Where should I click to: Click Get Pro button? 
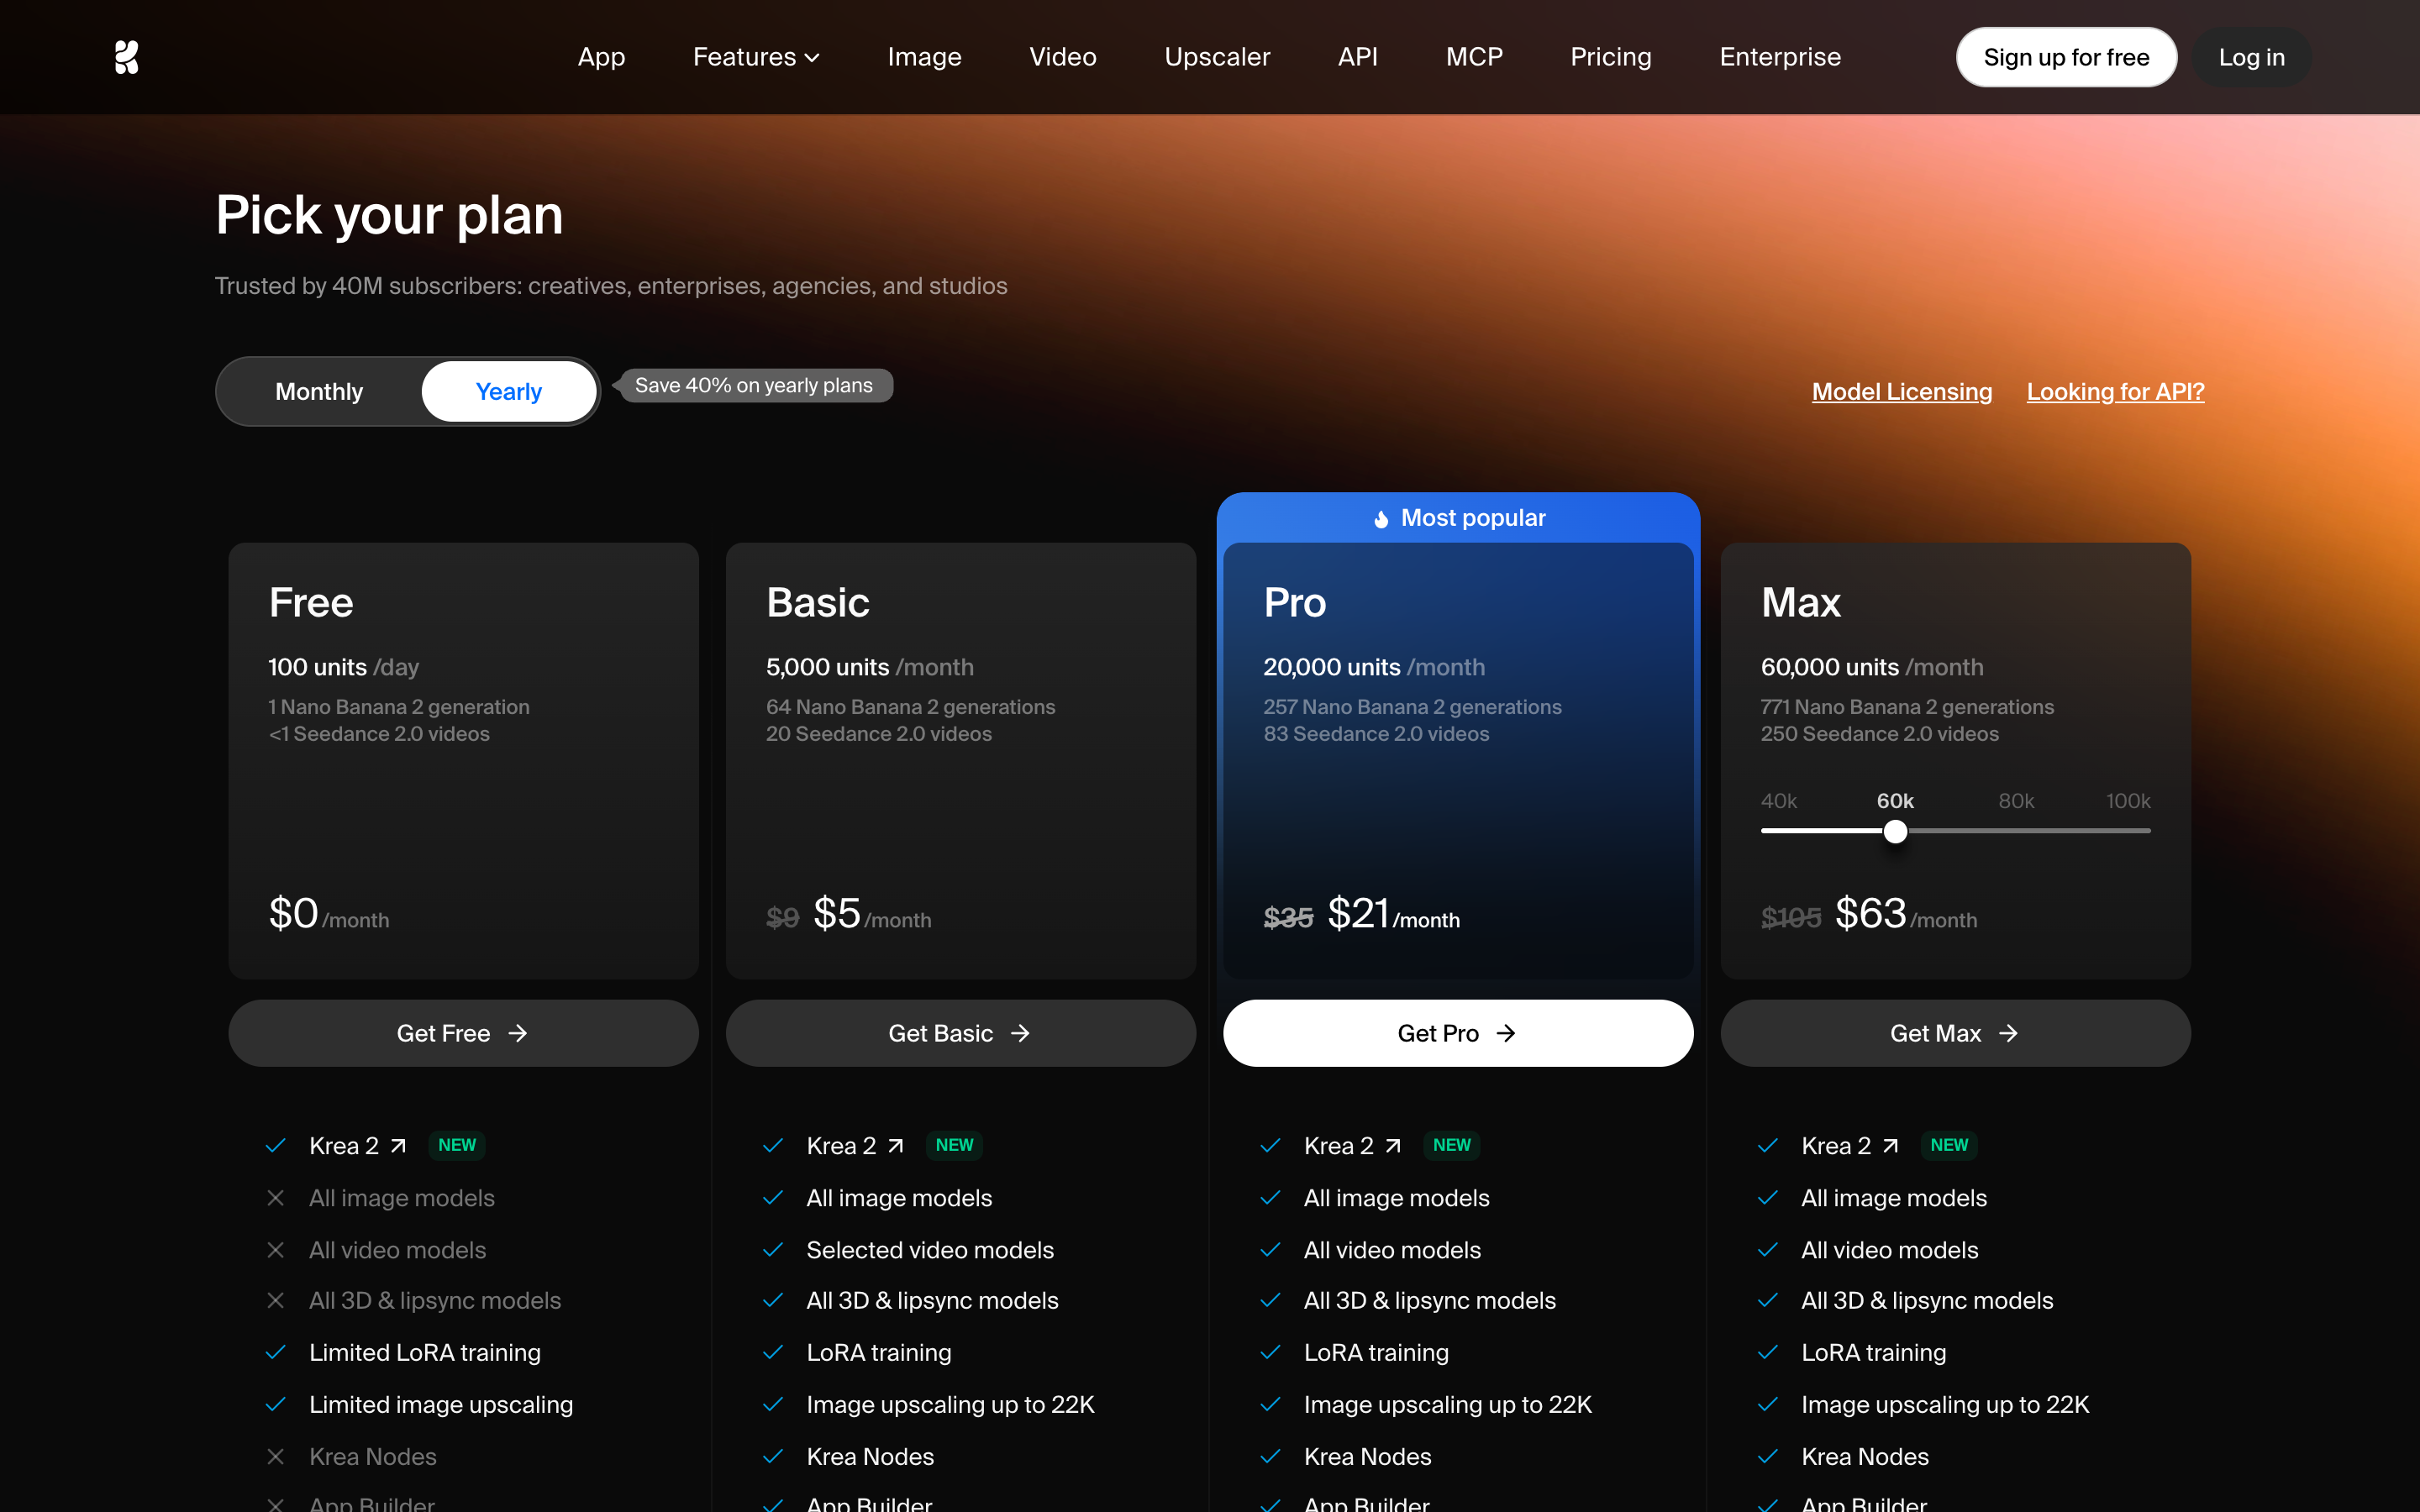click(1458, 1033)
